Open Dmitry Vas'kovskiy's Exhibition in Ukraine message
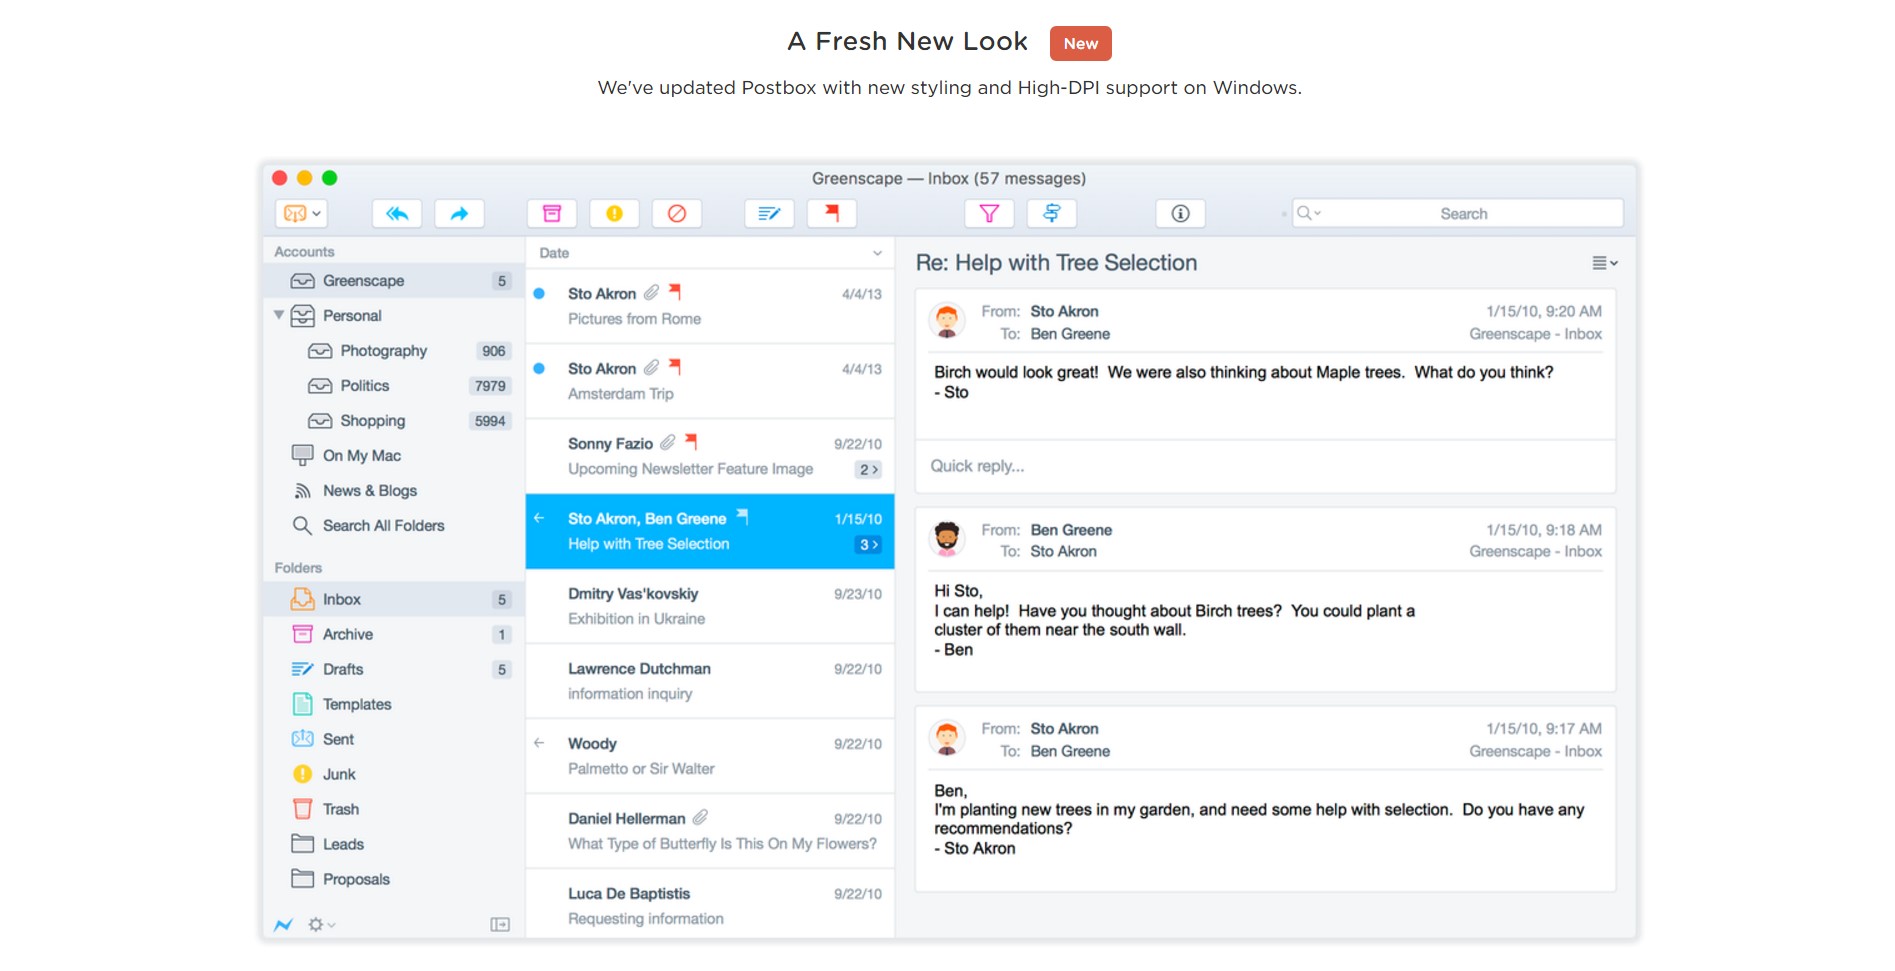This screenshot has width=1895, height=971. click(710, 606)
